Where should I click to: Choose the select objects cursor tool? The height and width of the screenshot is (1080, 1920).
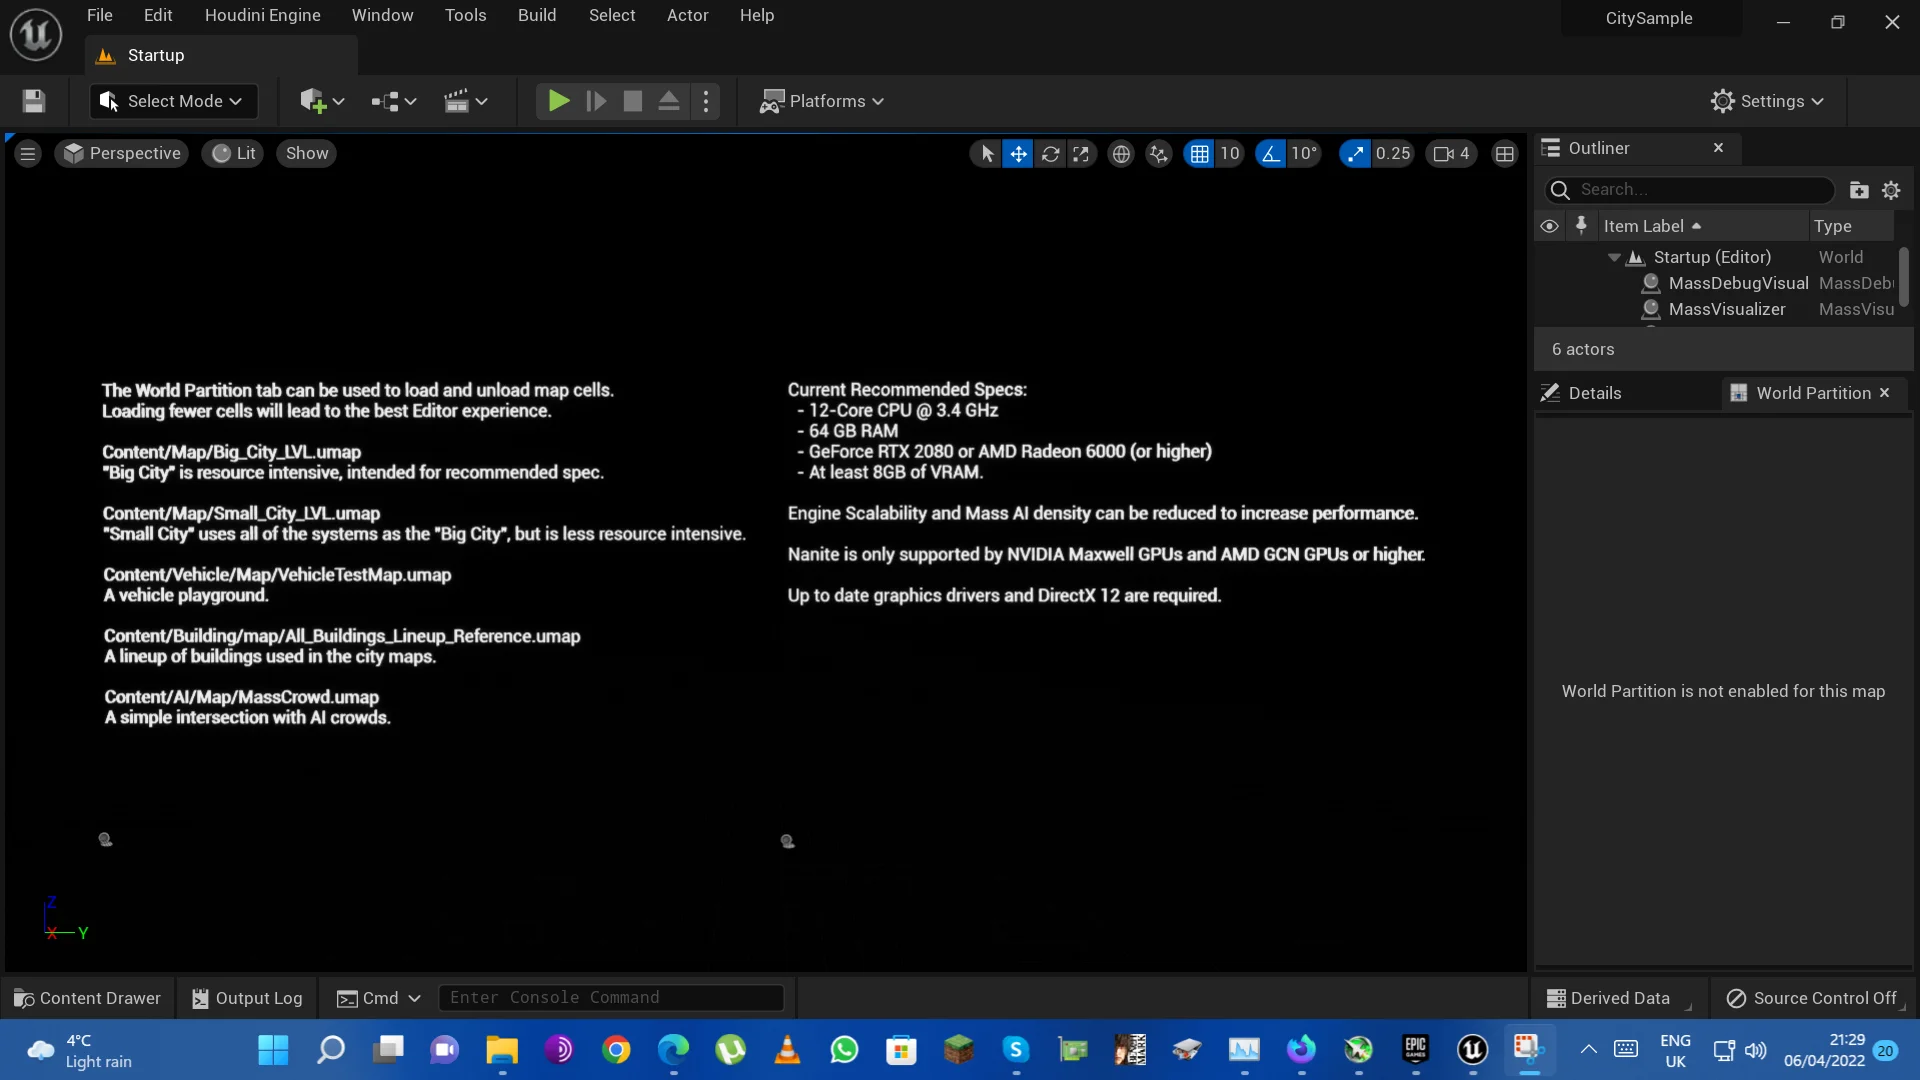tap(987, 153)
